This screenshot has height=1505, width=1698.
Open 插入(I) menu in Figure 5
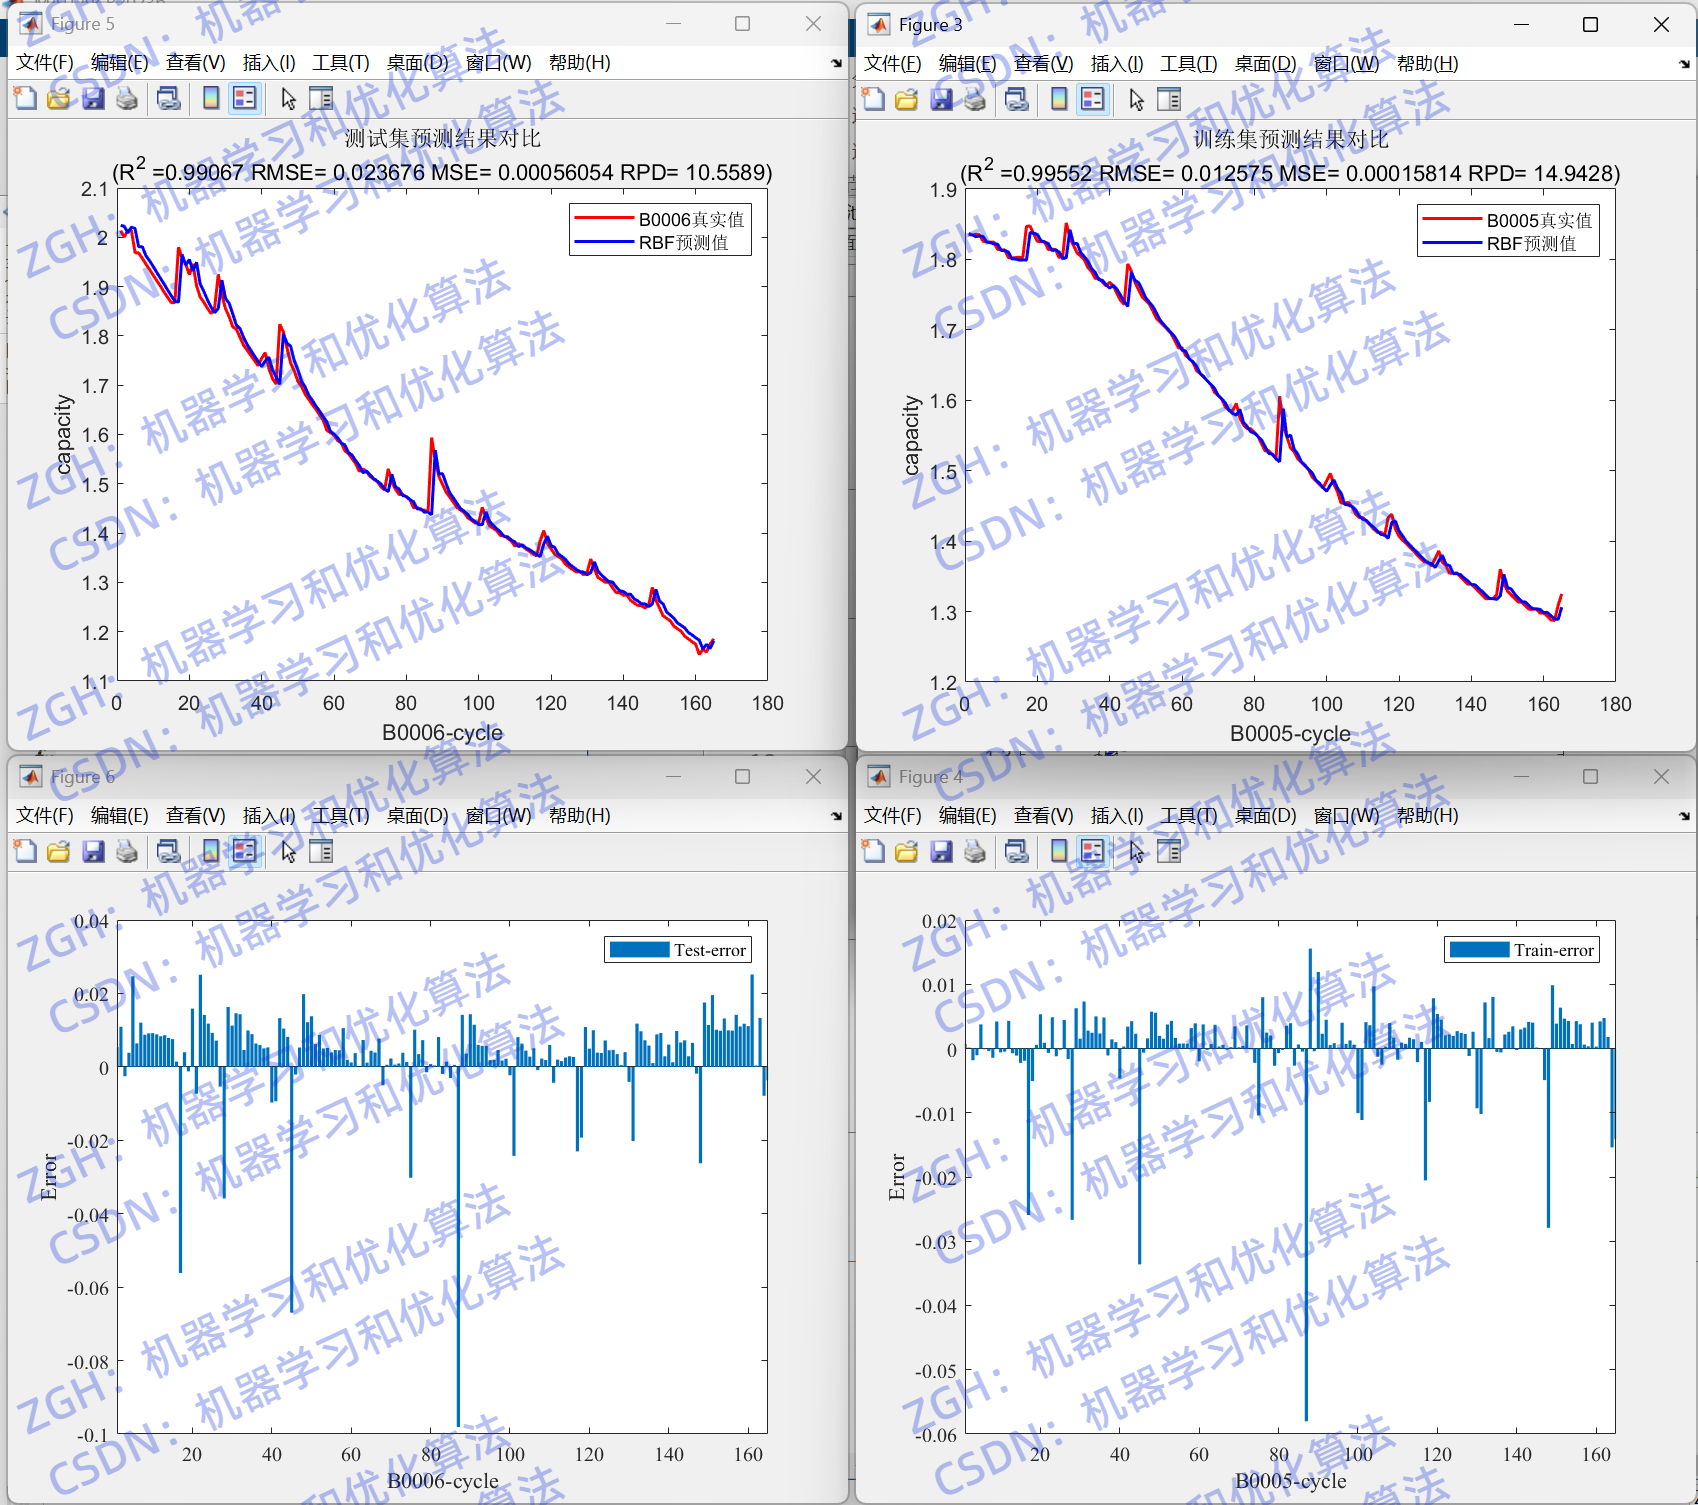click(269, 63)
